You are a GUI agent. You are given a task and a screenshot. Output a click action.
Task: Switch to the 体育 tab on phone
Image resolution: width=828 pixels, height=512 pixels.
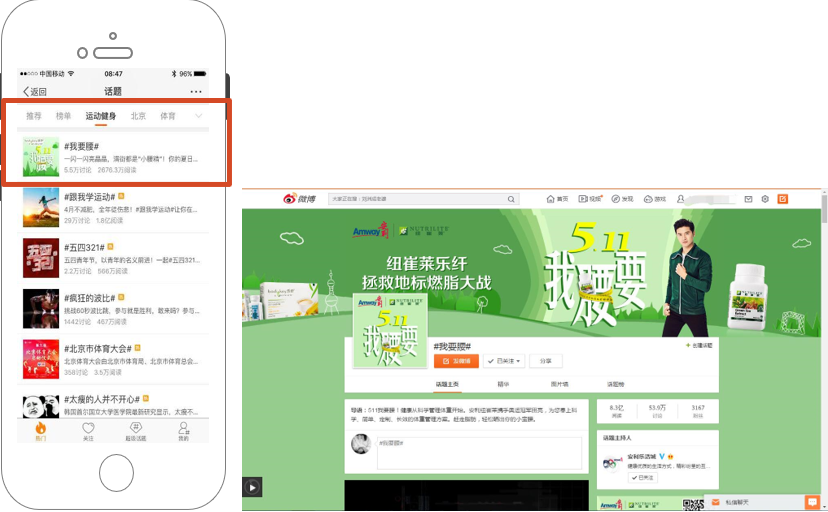168,116
